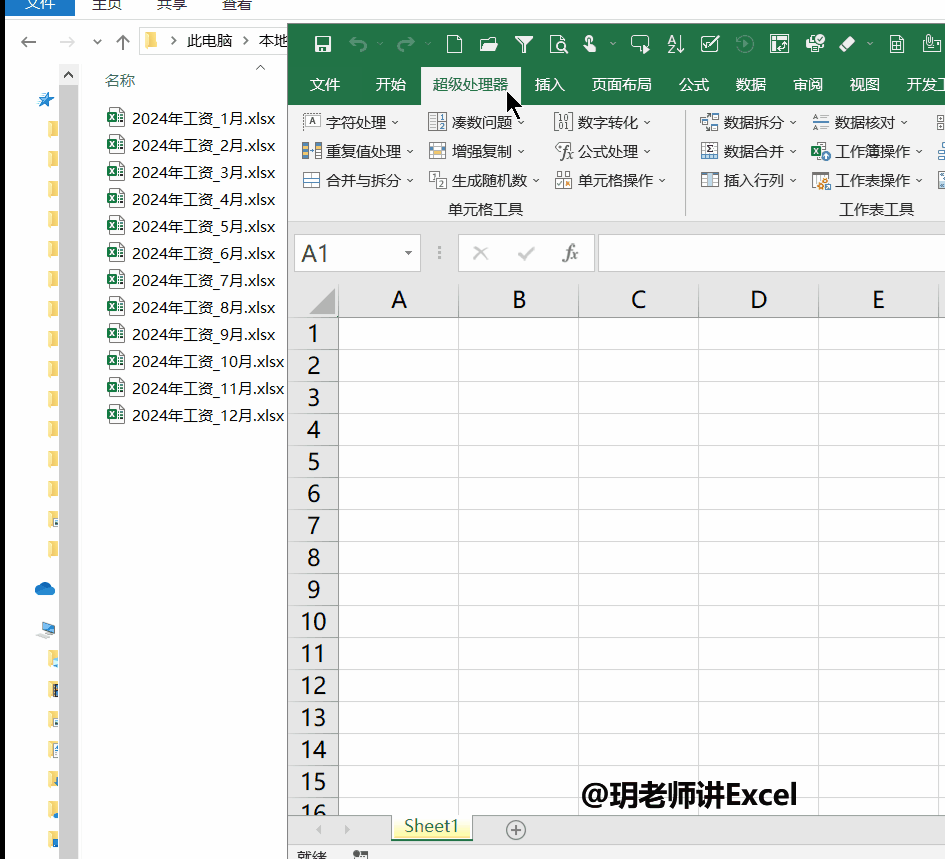Click 此电脑 in Explorer address bar

click(x=209, y=41)
